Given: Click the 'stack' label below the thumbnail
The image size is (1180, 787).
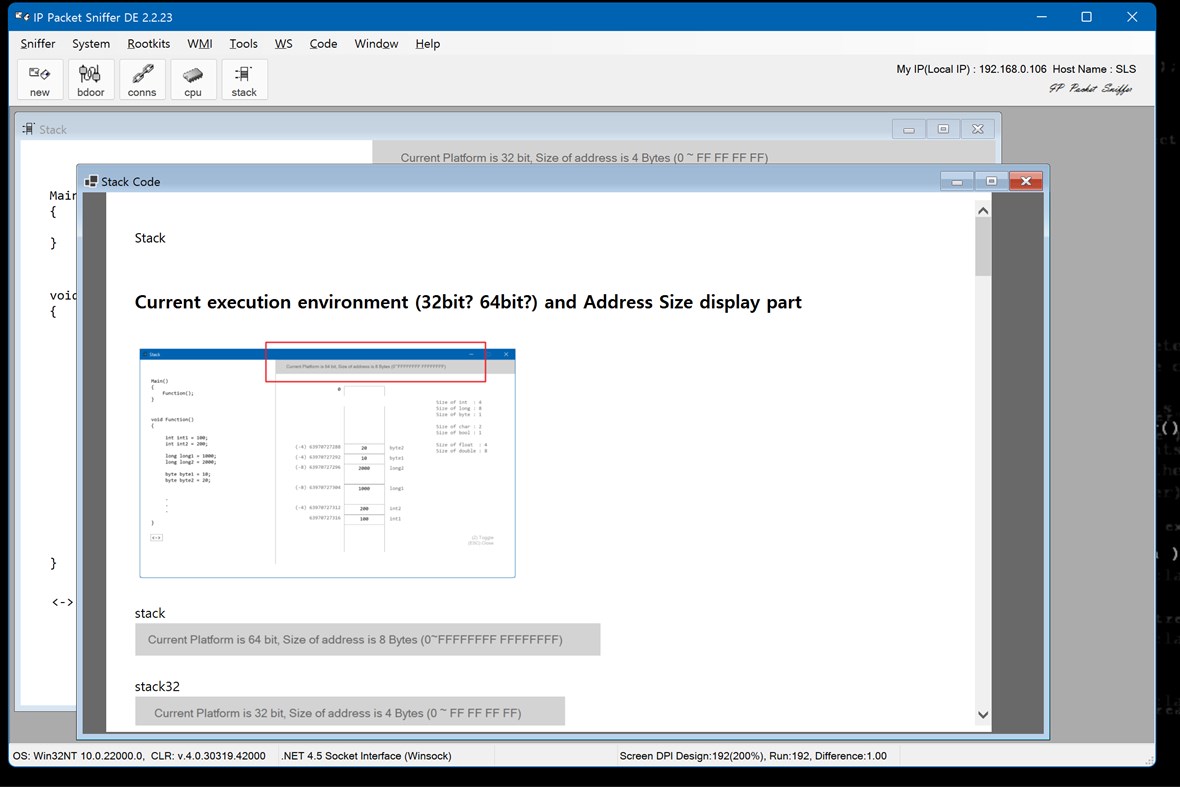Looking at the screenshot, I should click(150, 613).
